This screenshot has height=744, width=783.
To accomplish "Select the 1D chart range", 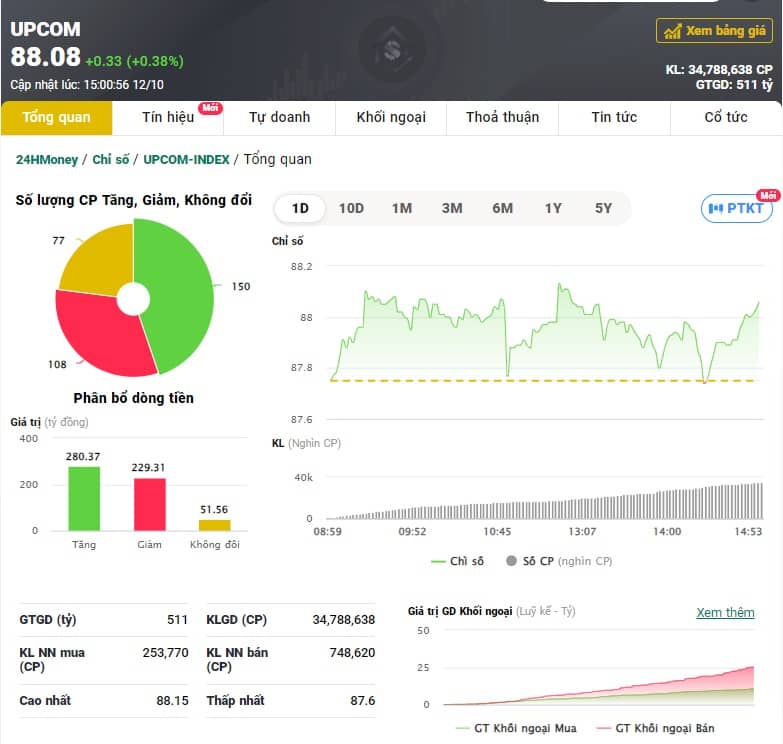I will pyautogui.click(x=300, y=208).
